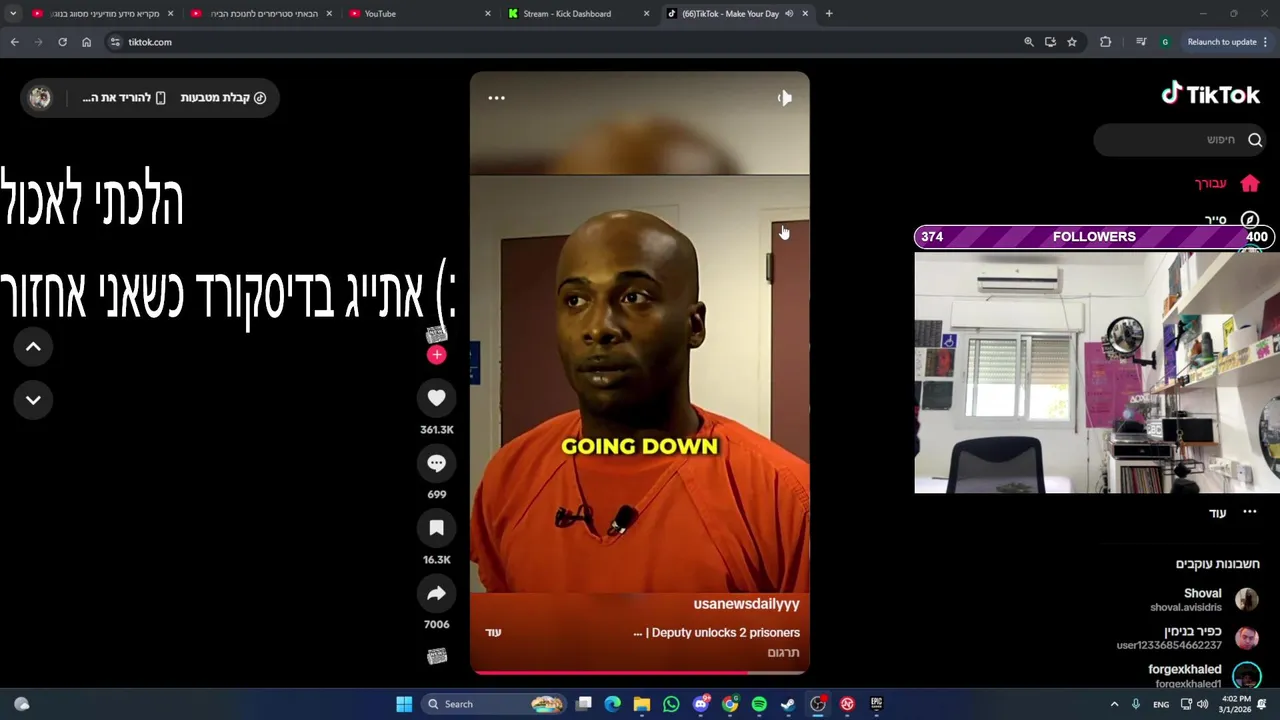Open WhatsApp from the taskbar
The width and height of the screenshot is (1280, 720).
point(671,704)
